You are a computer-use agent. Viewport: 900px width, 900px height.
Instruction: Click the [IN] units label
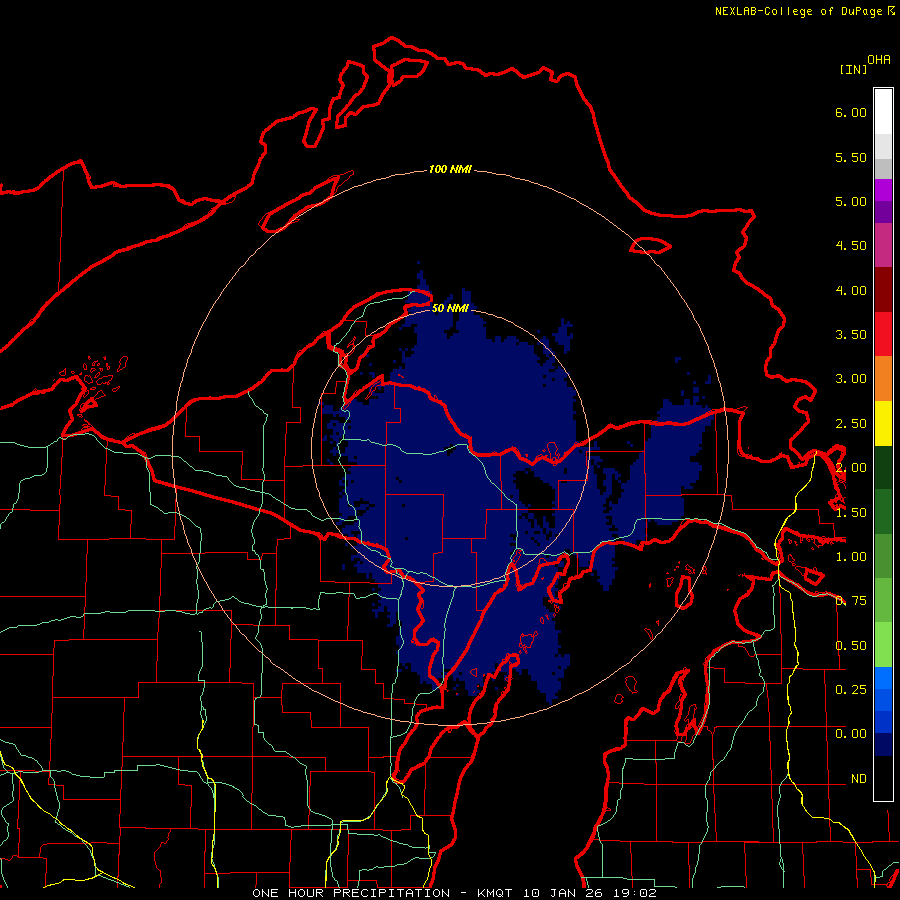point(853,69)
